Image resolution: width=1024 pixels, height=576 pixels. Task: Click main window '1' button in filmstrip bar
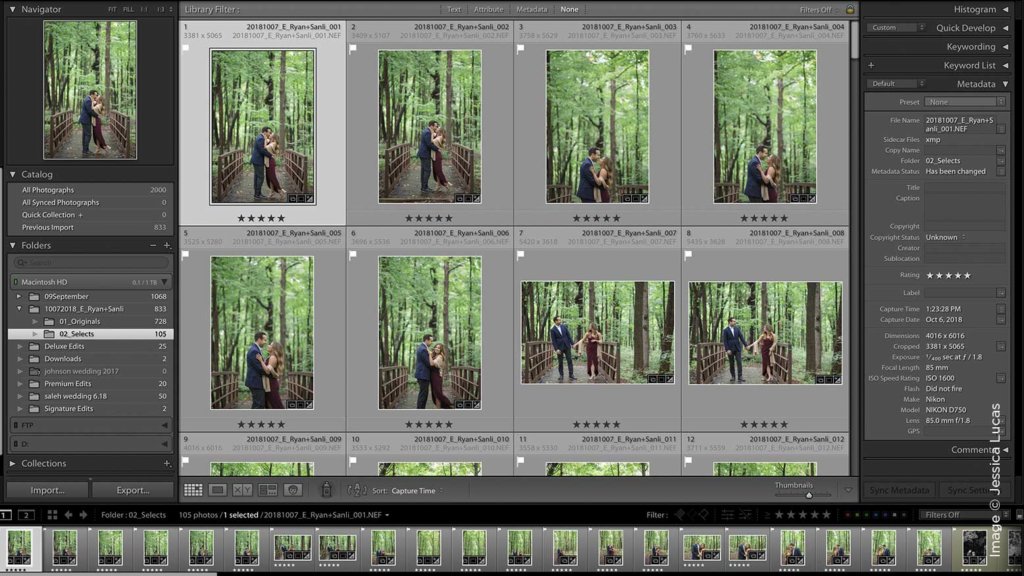tap(5, 515)
